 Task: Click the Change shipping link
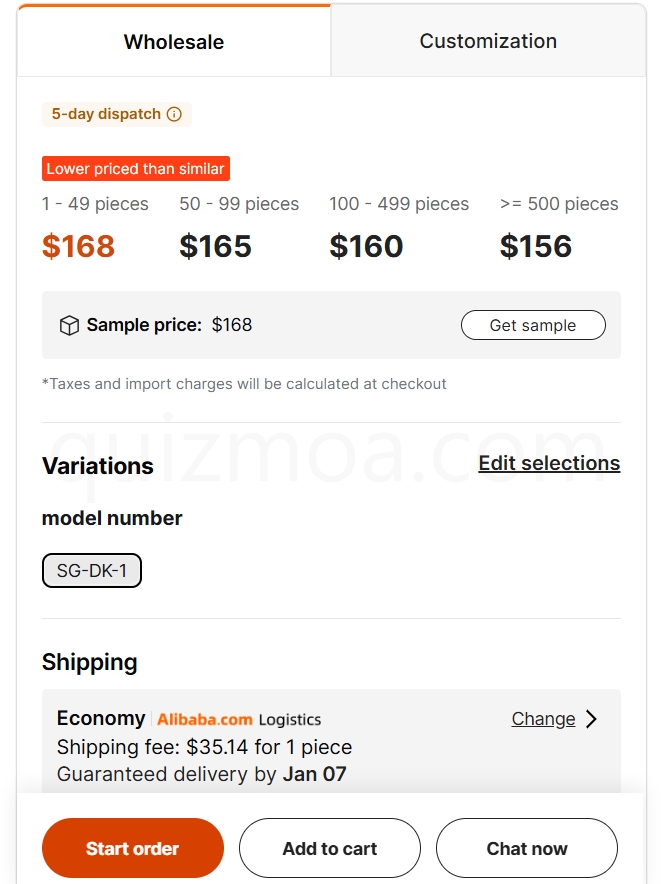point(543,719)
